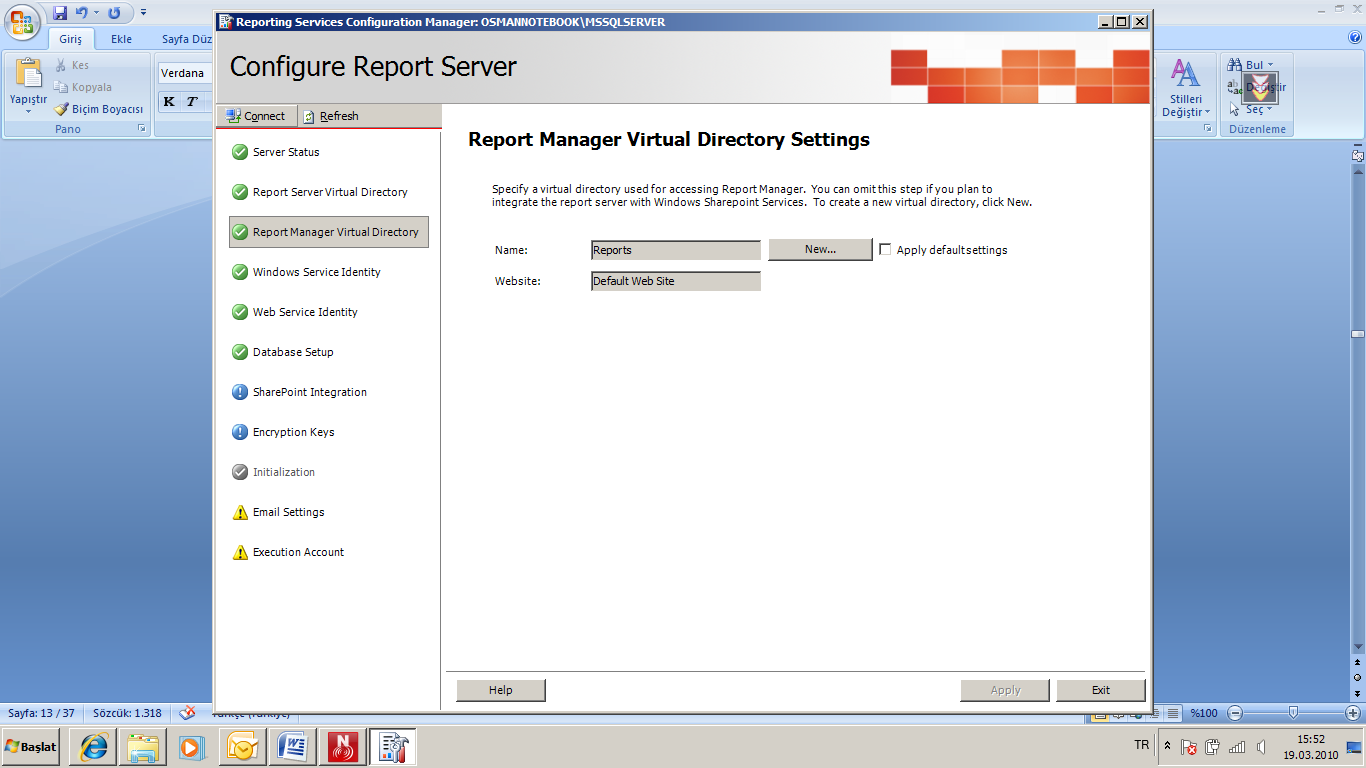The width and height of the screenshot is (1366, 768).
Task: Click zoom in plus button
Action: [x=1352, y=713]
